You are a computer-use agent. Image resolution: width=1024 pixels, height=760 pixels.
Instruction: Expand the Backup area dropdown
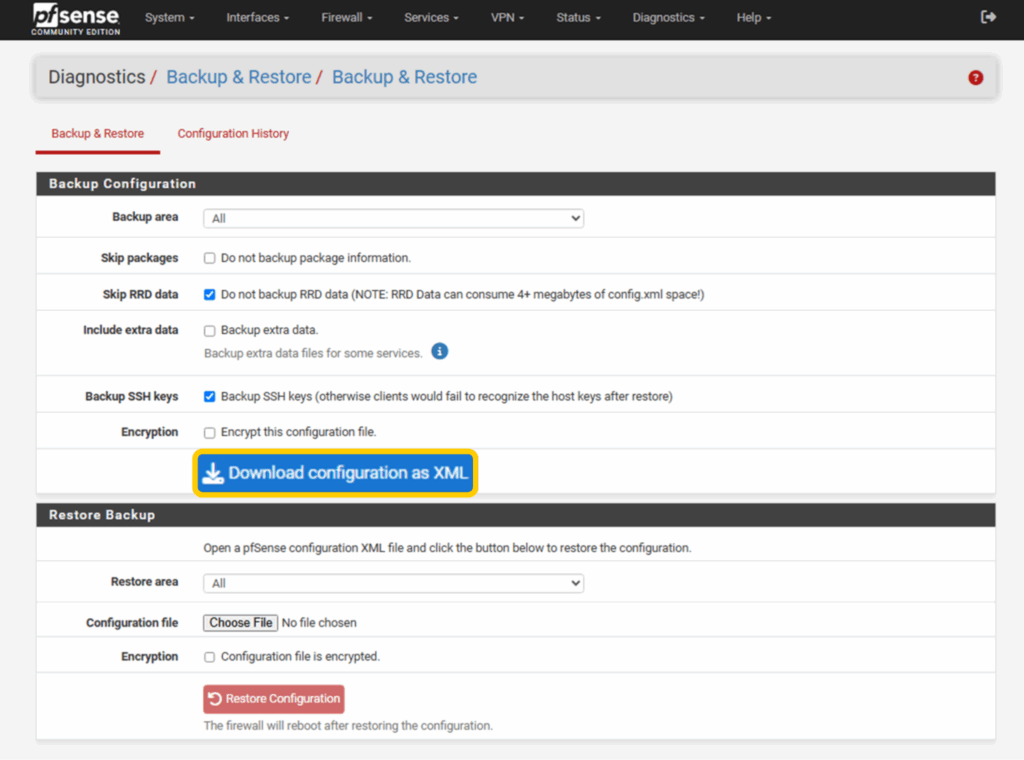pyautogui.click(x=393, y=218)
